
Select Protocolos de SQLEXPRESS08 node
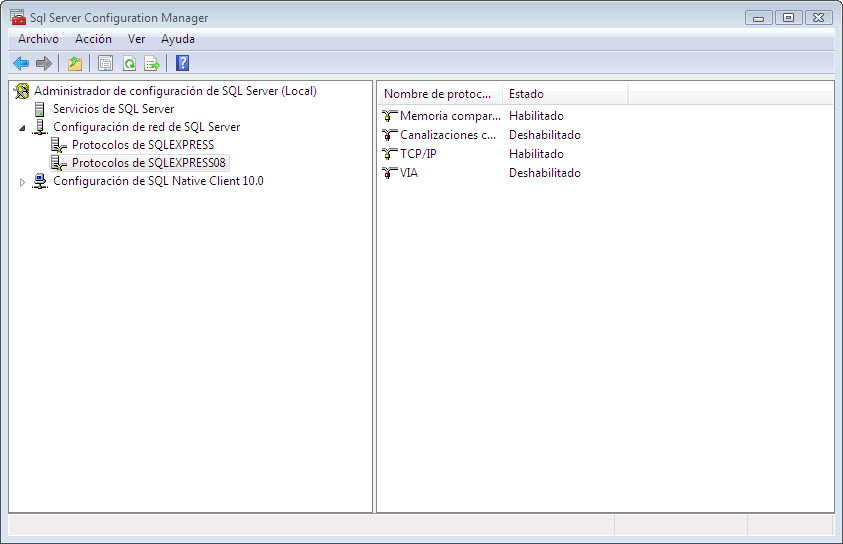[149, 162]
